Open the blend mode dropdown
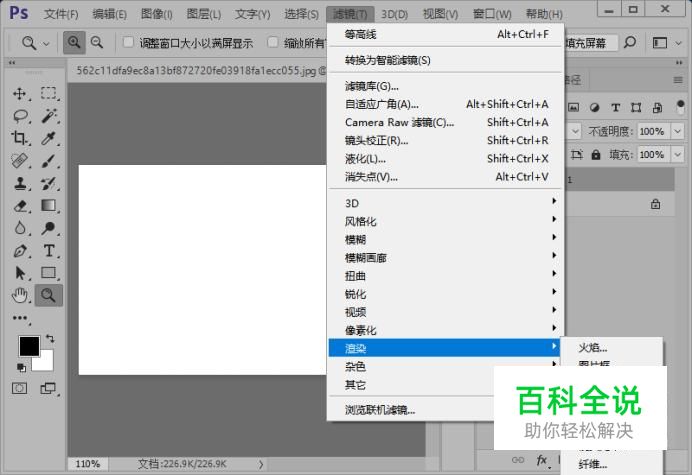Screen dimensions: 692x475 tap(575, 131)
